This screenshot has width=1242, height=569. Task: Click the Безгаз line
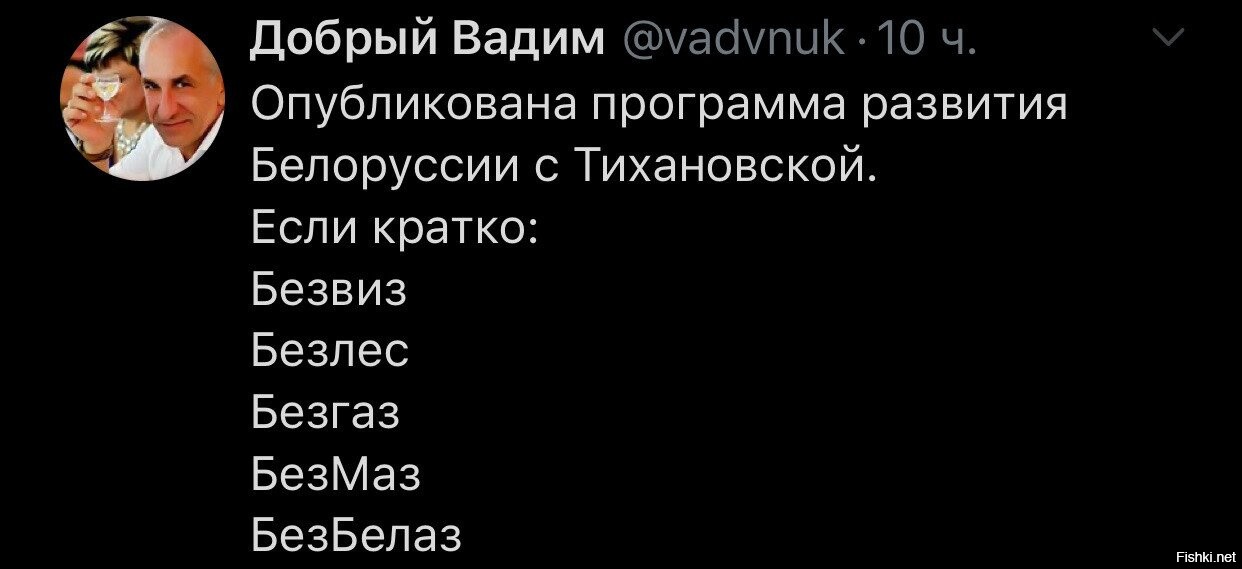tap(325, 412)
